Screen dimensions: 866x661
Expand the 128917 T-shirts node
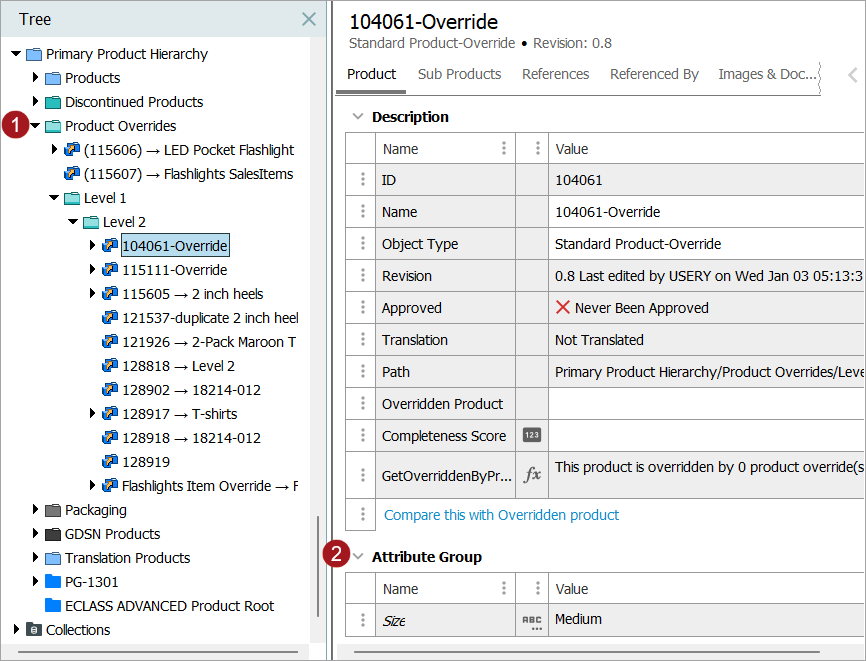pos(93,414)
